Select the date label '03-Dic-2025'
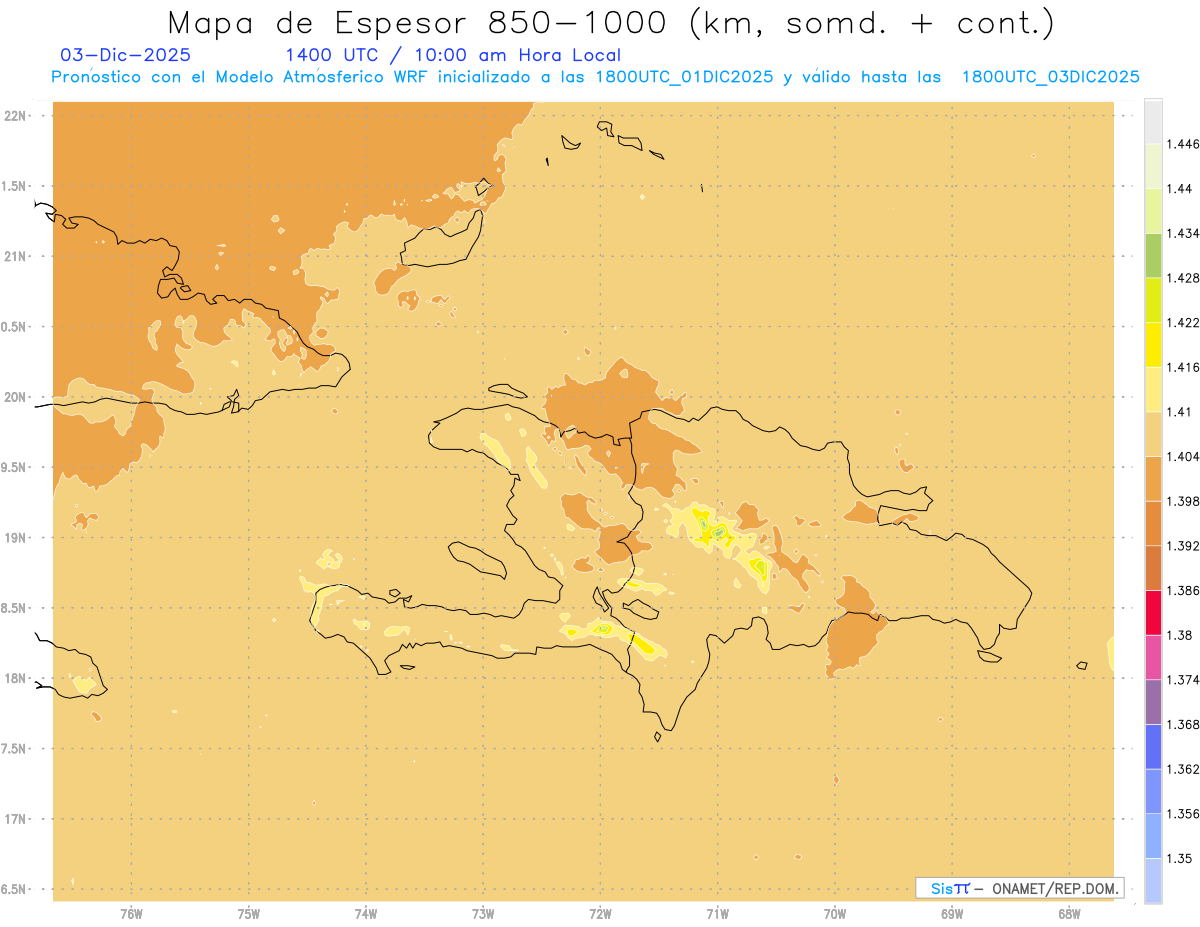The image size is (1200, 927). (x=126, y=55)
